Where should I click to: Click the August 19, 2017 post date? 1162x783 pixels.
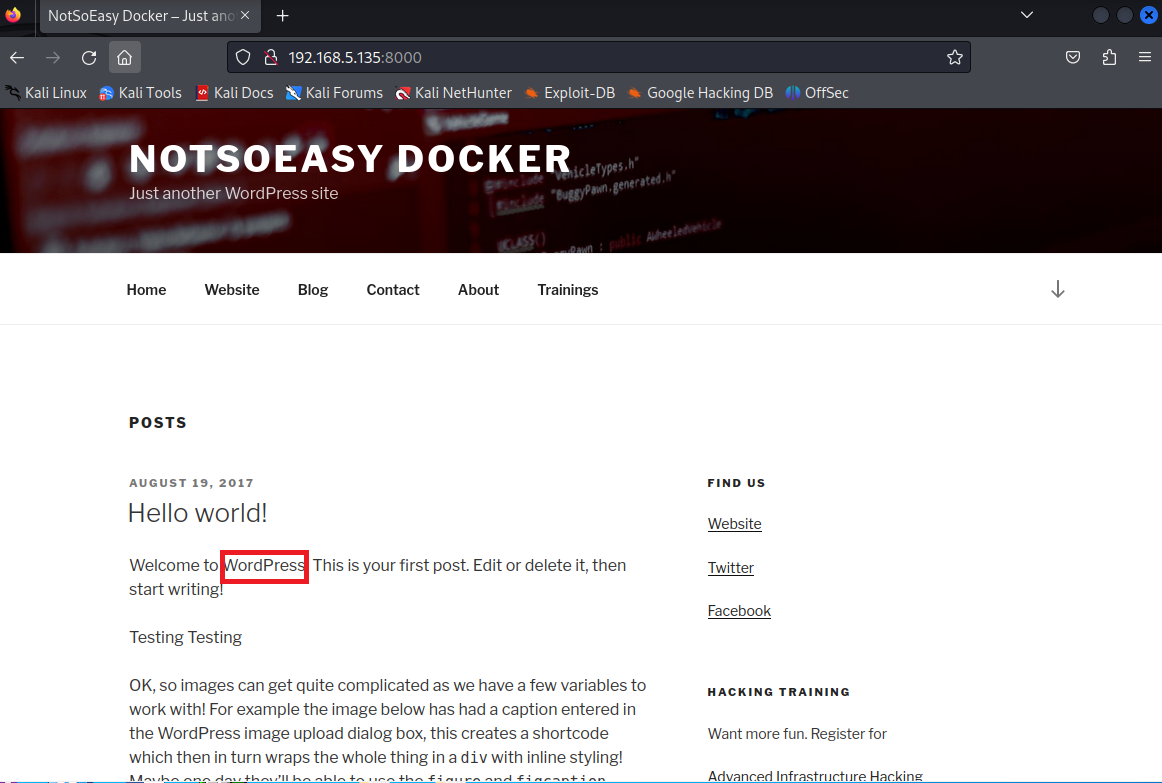click(191, 483)
